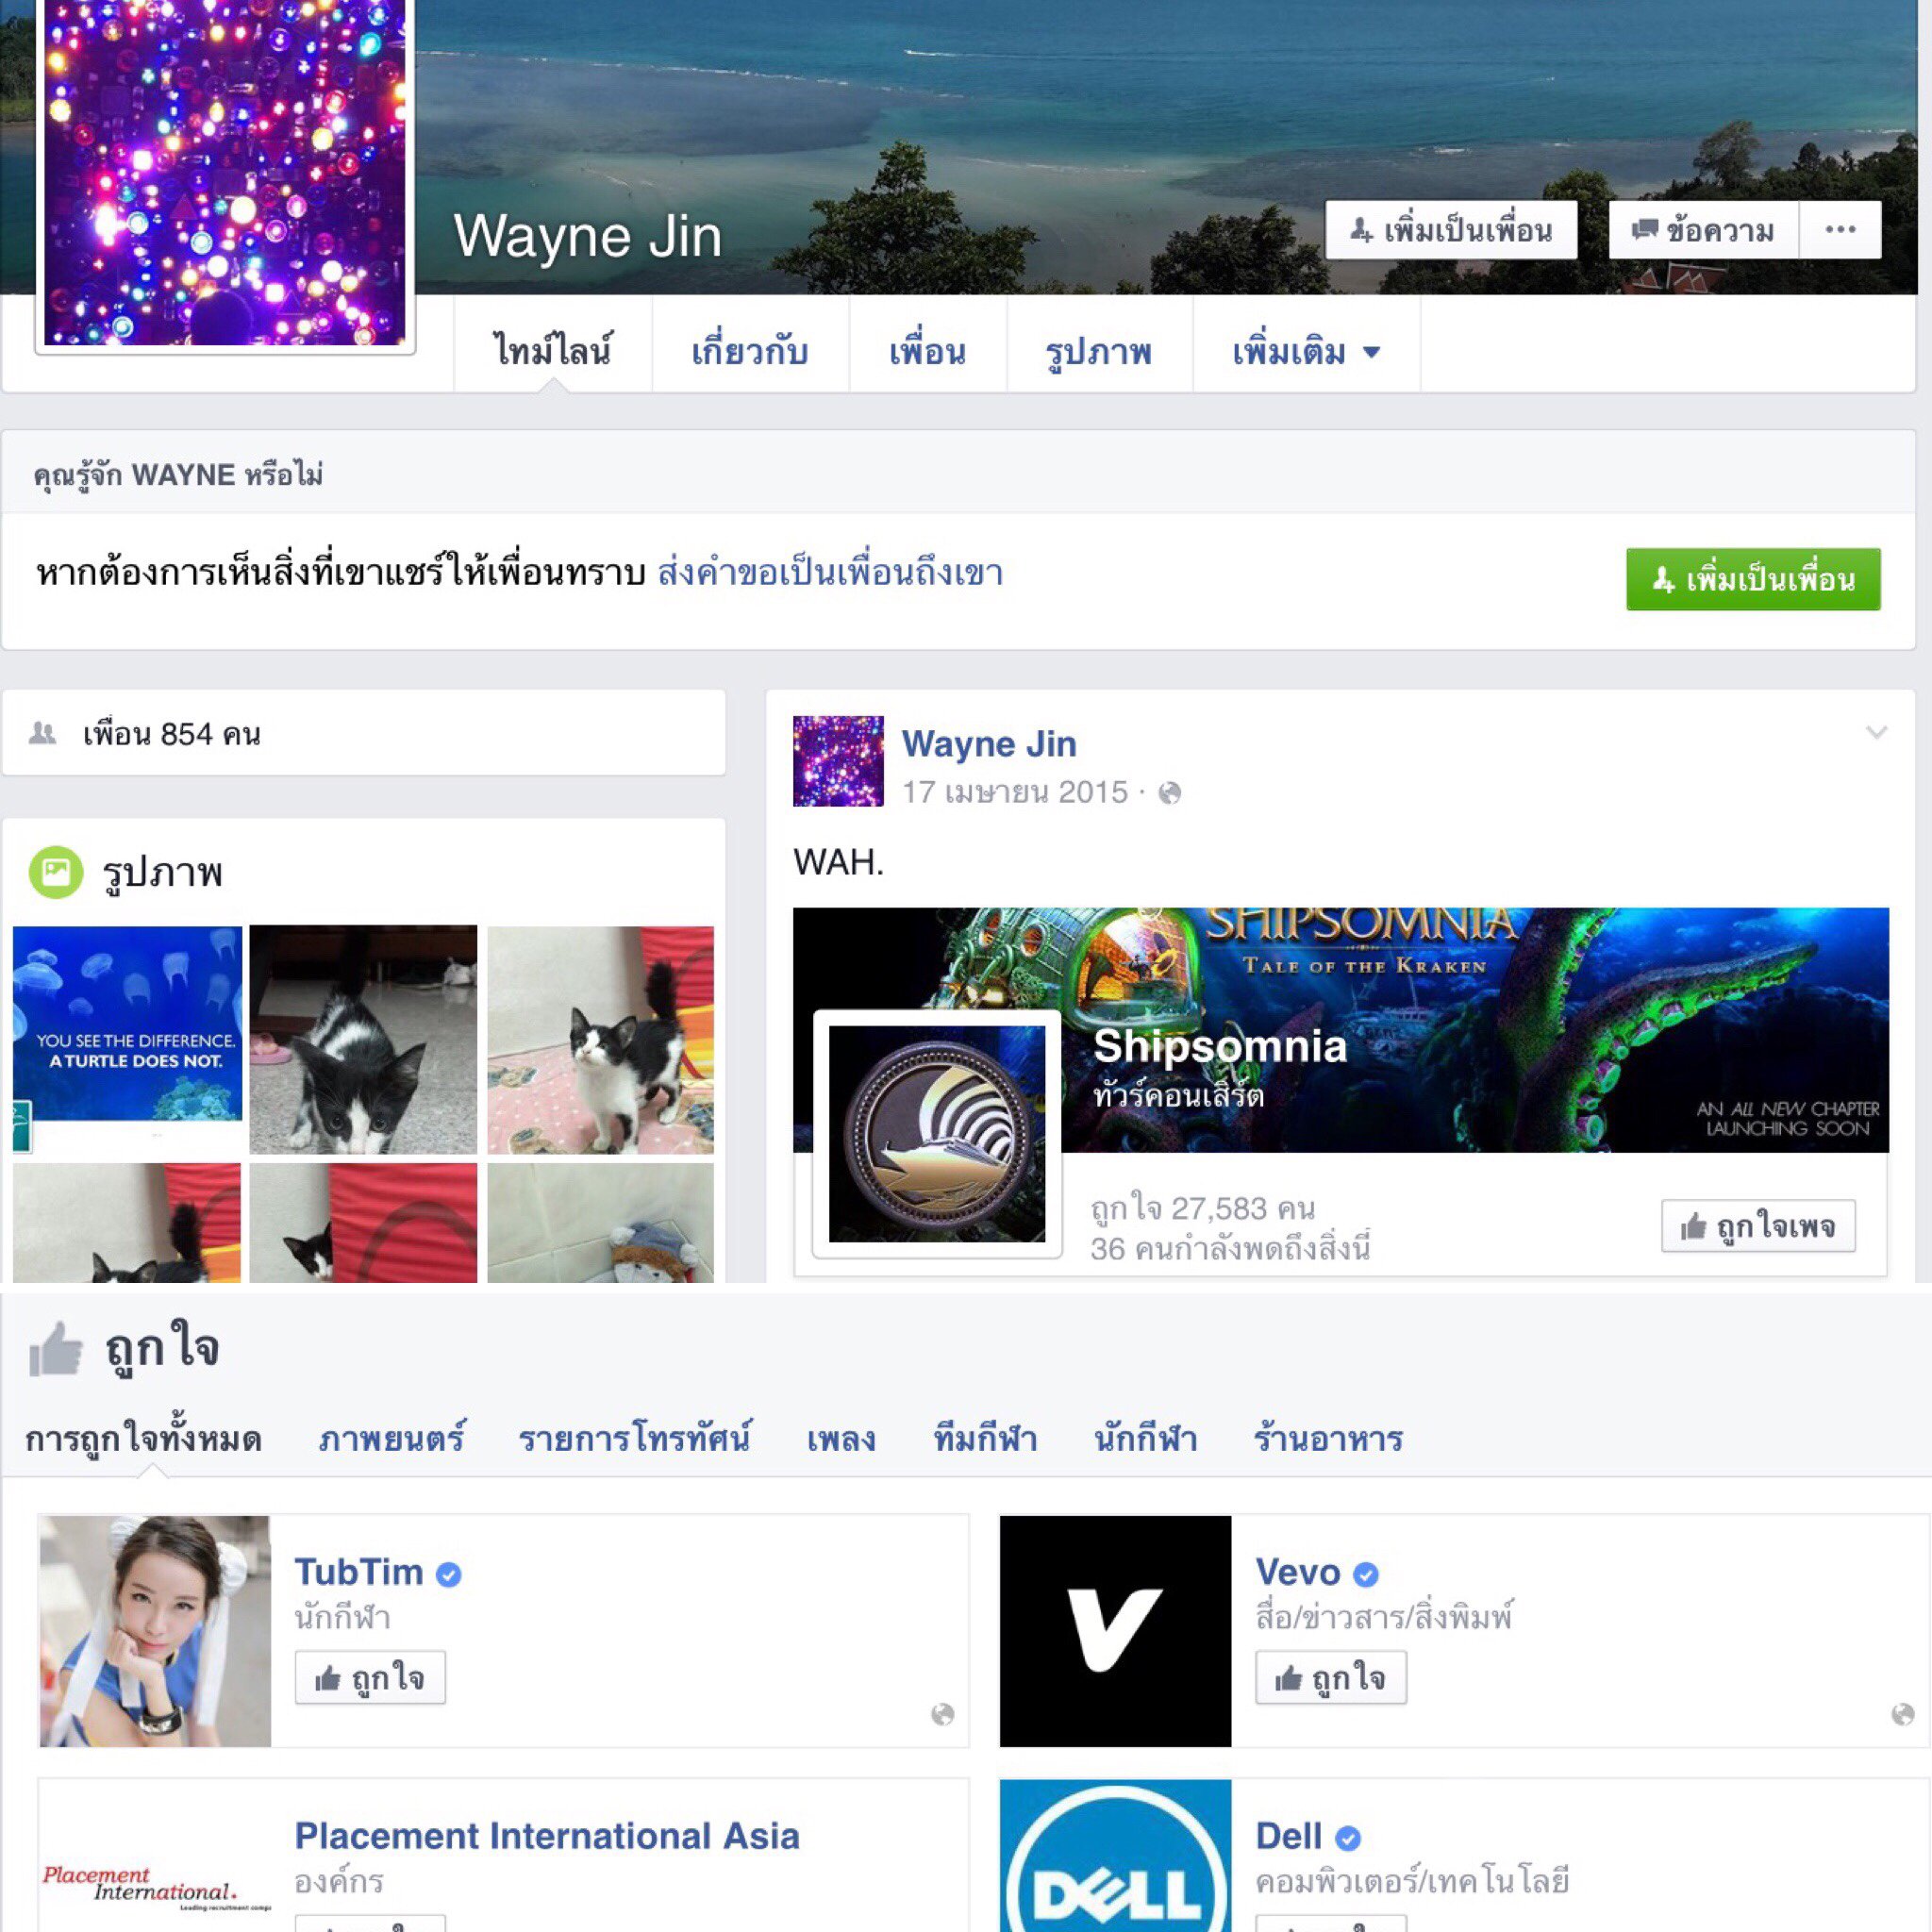Click the ถูกใจเพจ button for Shipsomnia
The width and height of the screenshot is (1932, 1932).
(1758, 1226)
